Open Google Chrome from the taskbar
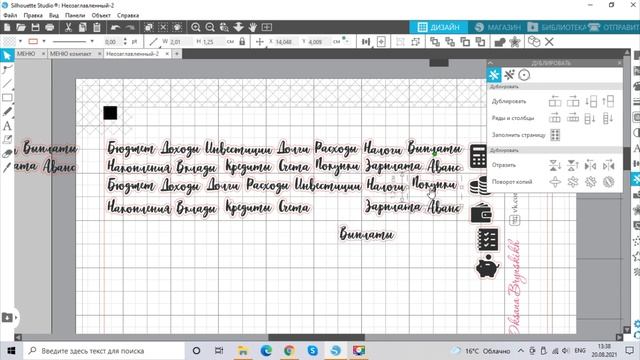 pos(289,351)
